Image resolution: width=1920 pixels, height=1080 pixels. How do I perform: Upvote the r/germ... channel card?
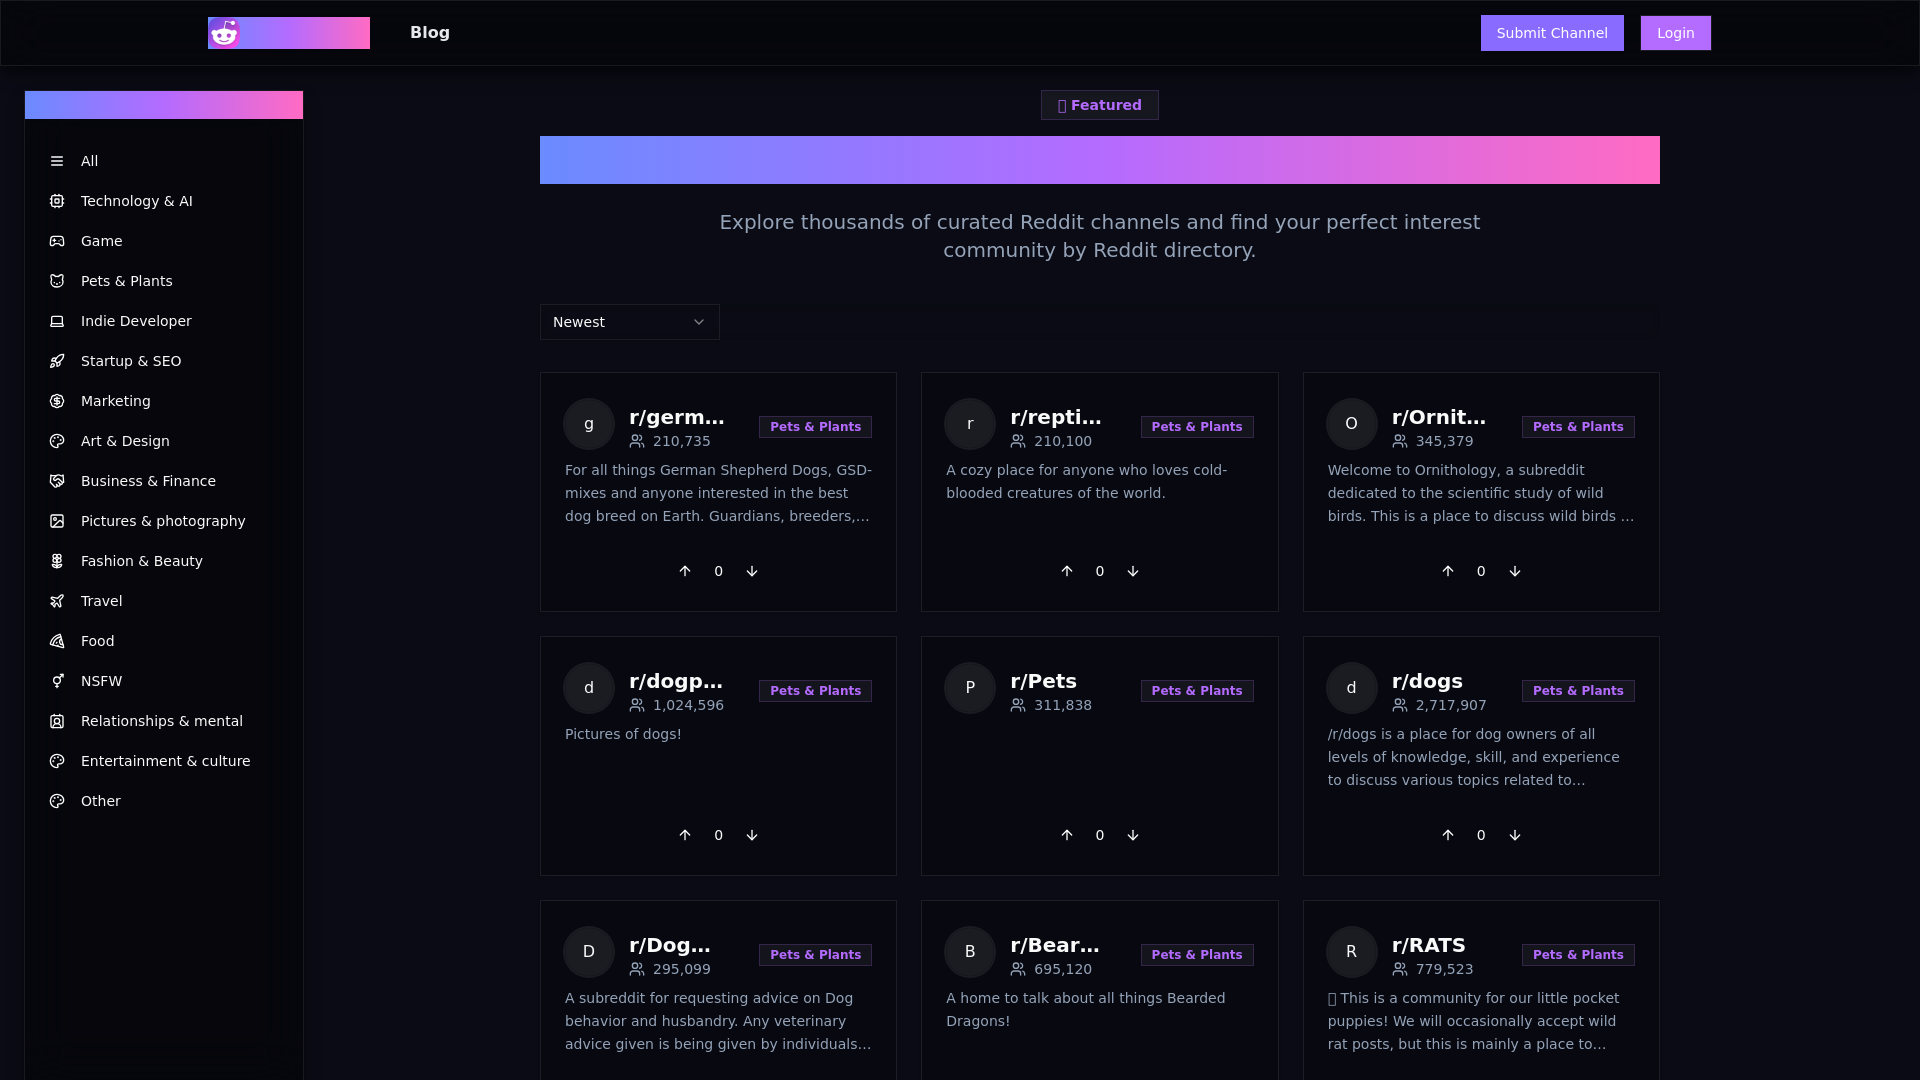(x=685, y=571)
